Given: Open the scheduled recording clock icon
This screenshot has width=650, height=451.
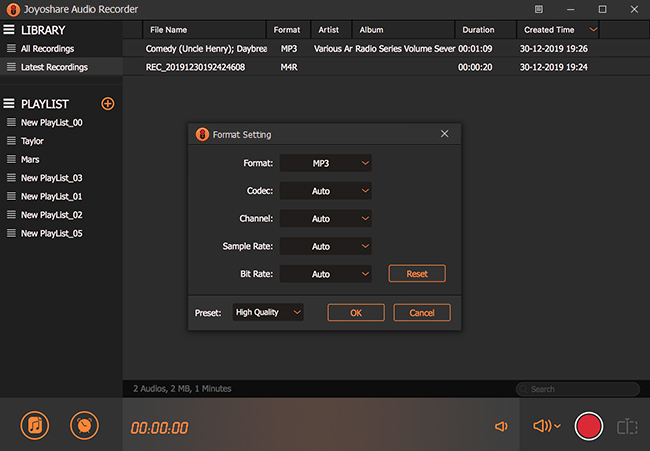Looking at the screenshot, I should coord(85,425).
